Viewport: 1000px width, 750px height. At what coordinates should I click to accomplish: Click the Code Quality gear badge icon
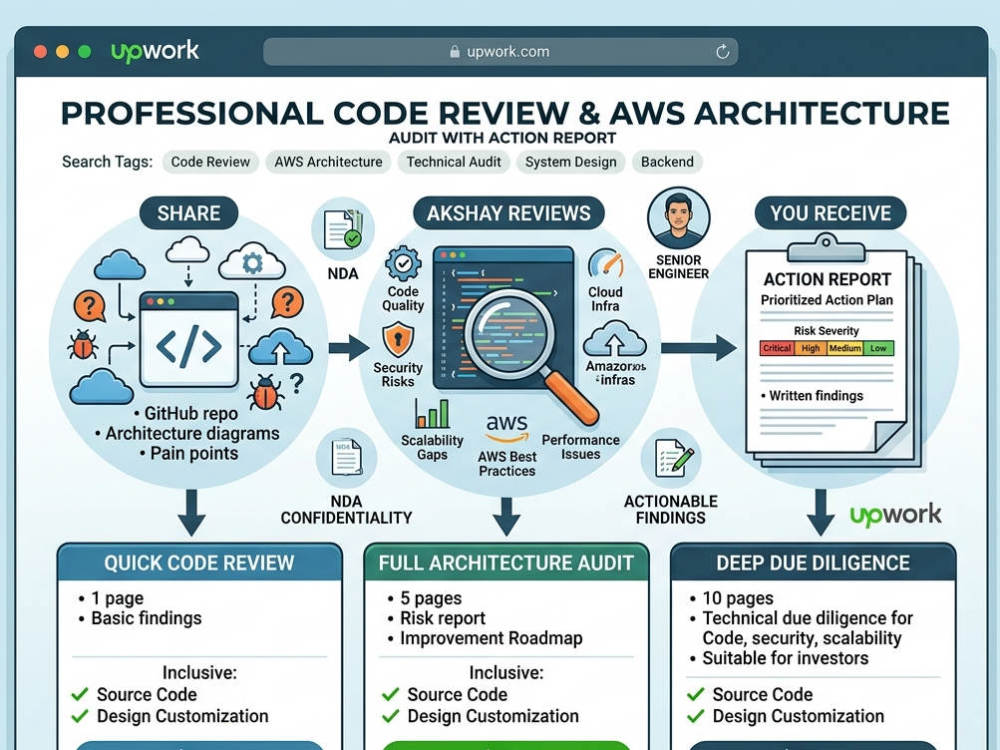coord(403,263)
